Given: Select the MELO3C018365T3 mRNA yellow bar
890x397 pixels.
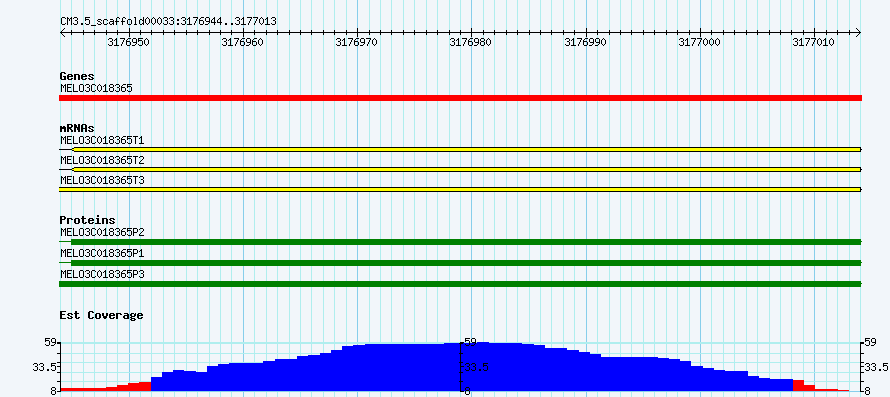Looking at the screenshot, I should (460, 189).
